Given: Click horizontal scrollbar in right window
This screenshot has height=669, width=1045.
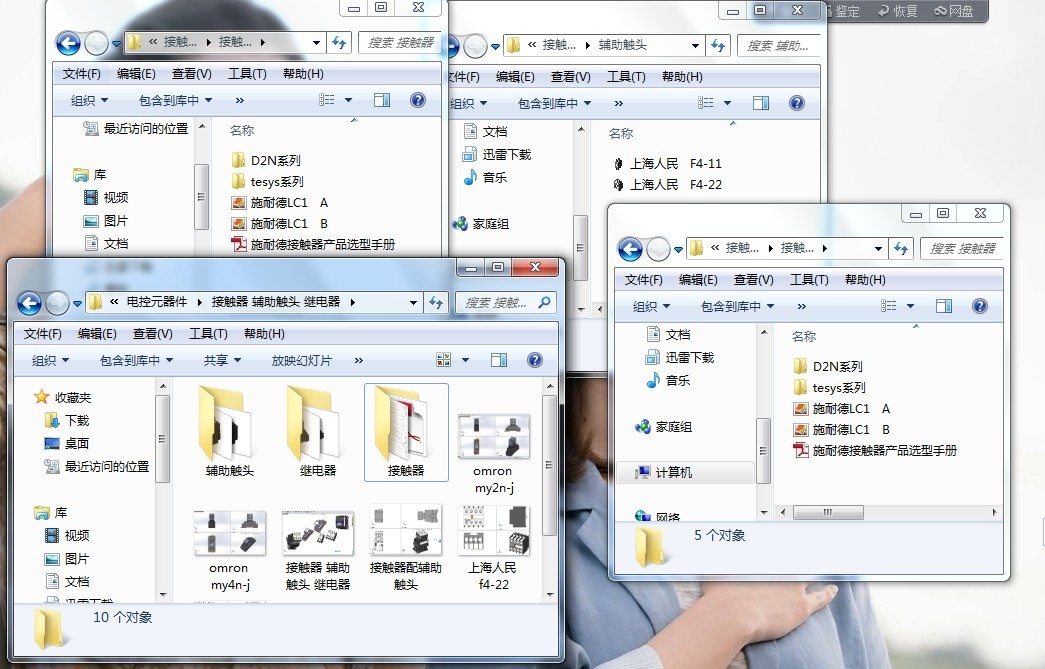Looking at the screenshot, I should click(x=828, y=512).
